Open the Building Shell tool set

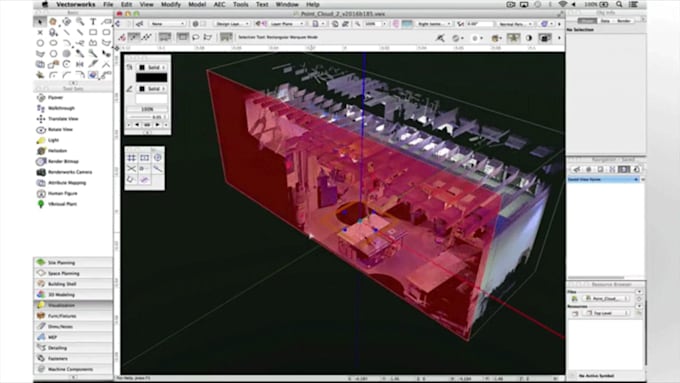[73, 284]
